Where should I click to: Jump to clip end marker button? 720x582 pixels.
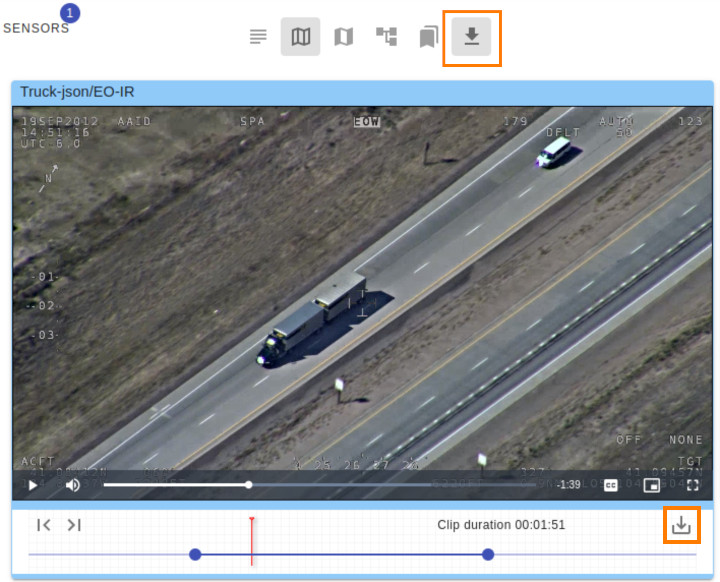coord(74,525)
